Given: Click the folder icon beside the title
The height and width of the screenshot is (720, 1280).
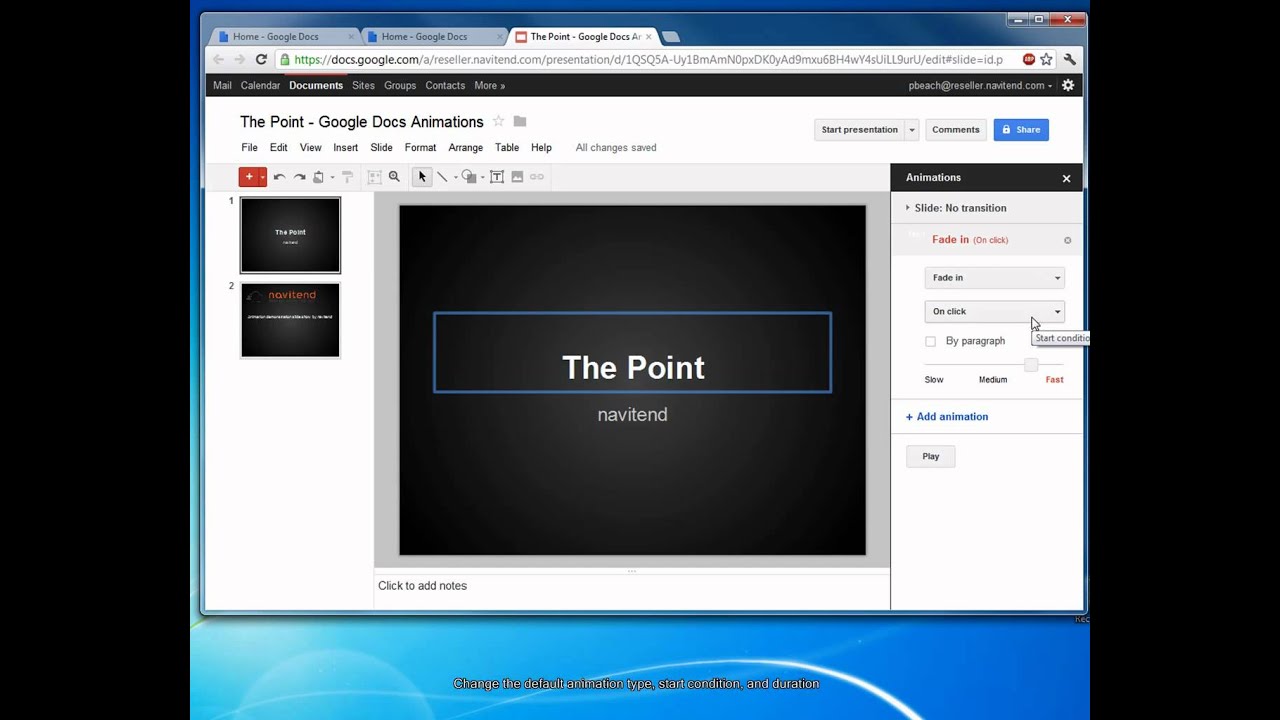Looking at the screenshot, I should 520,121.
